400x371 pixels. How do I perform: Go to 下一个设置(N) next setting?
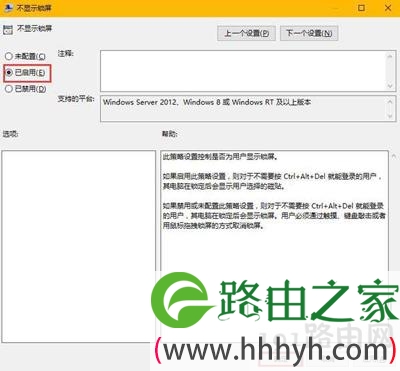(309, 33)
